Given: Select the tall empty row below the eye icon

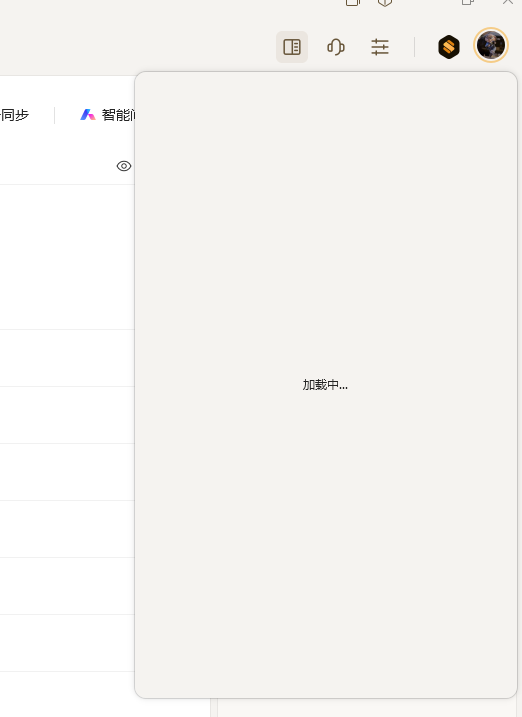Looking at the screenshot, I should tap(67, 257).
